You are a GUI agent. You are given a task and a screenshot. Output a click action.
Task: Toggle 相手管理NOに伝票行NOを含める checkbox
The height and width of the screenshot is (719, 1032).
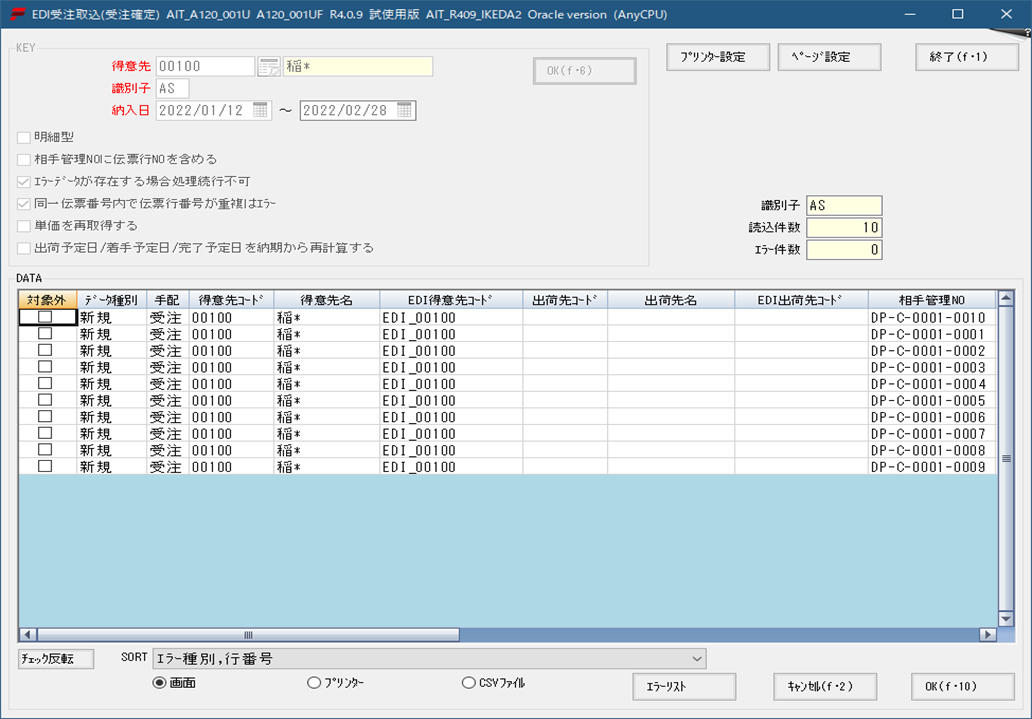point(24,159)
